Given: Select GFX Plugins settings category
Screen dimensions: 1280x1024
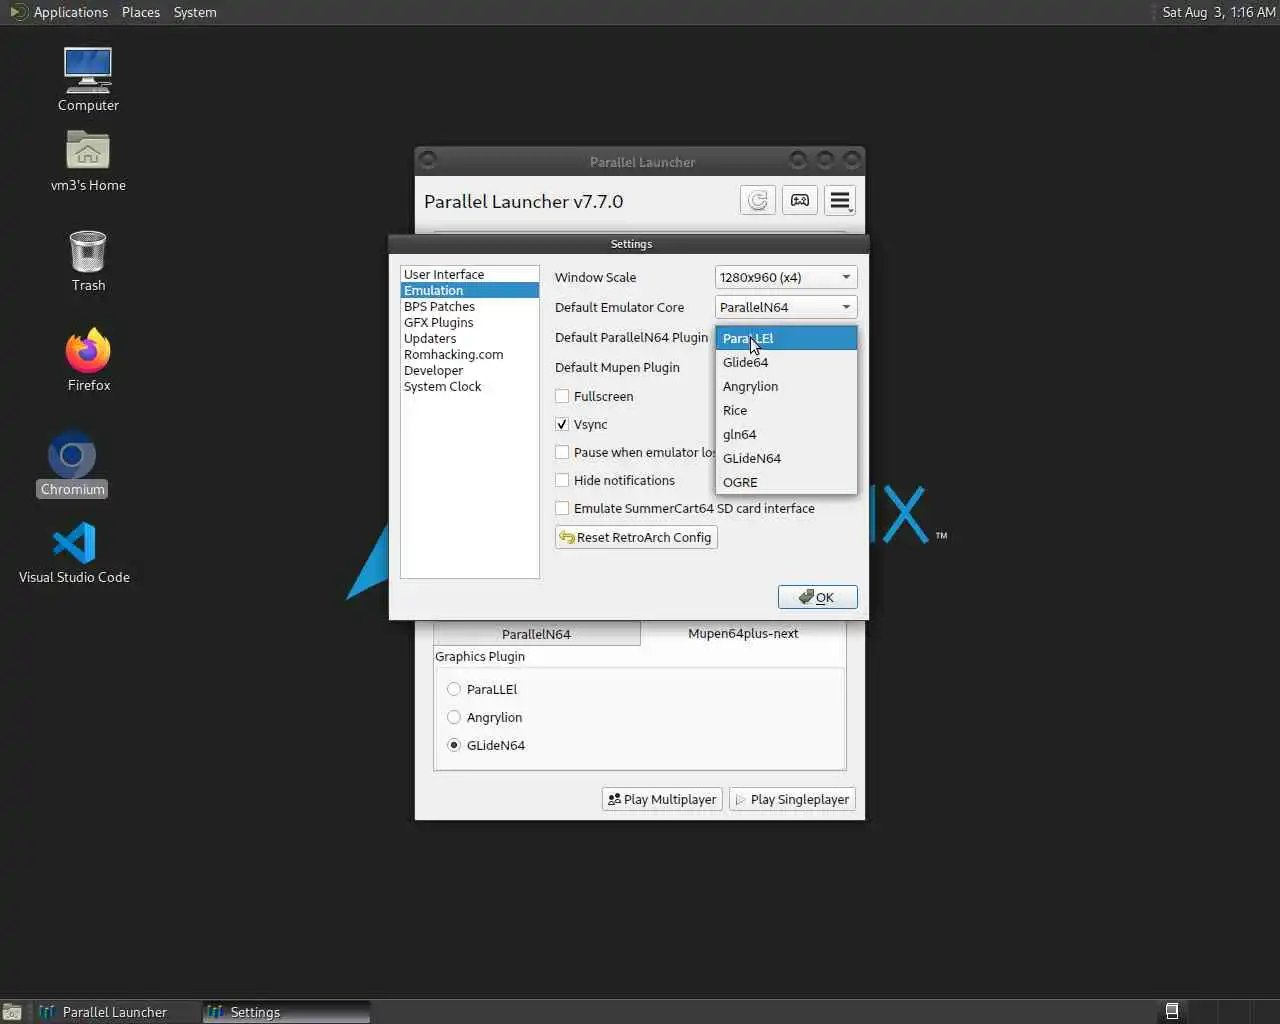Looking at the screenshot, I should 469,322.
